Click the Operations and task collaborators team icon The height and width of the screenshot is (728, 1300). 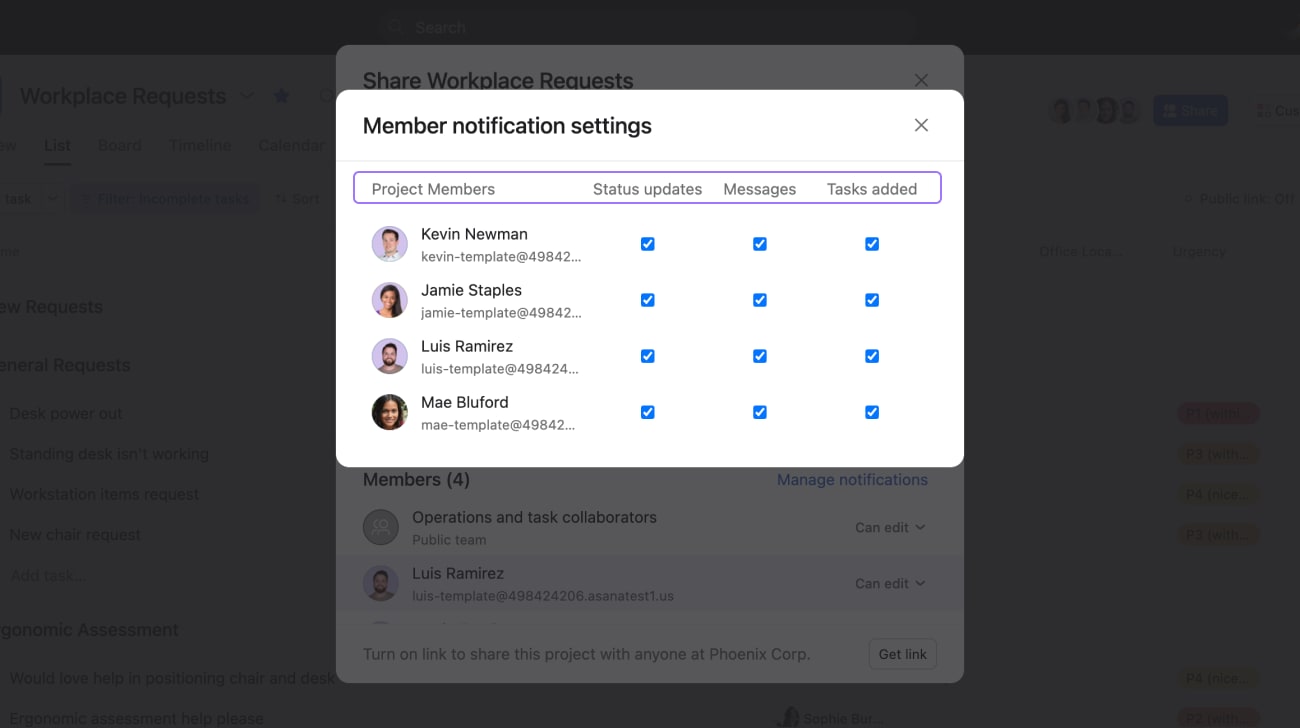click(381, 527)
